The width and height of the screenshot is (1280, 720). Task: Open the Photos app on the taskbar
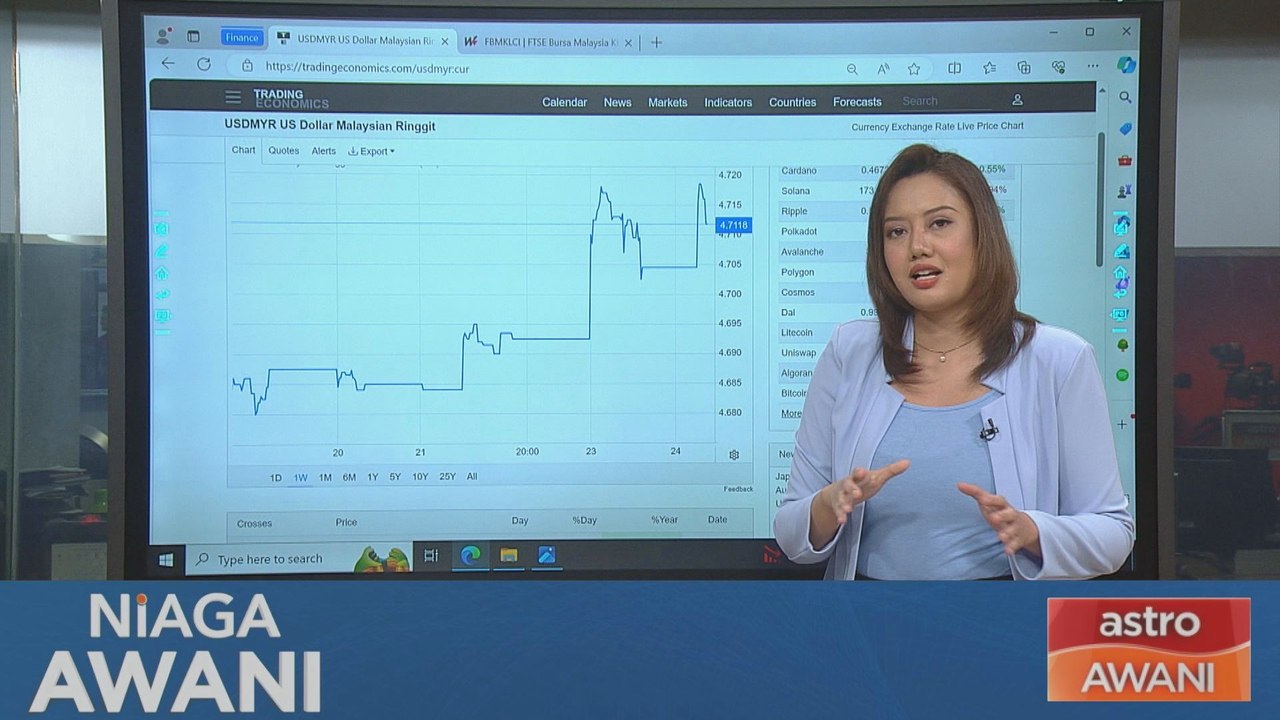pyautogui.click(x=546, y=555)
